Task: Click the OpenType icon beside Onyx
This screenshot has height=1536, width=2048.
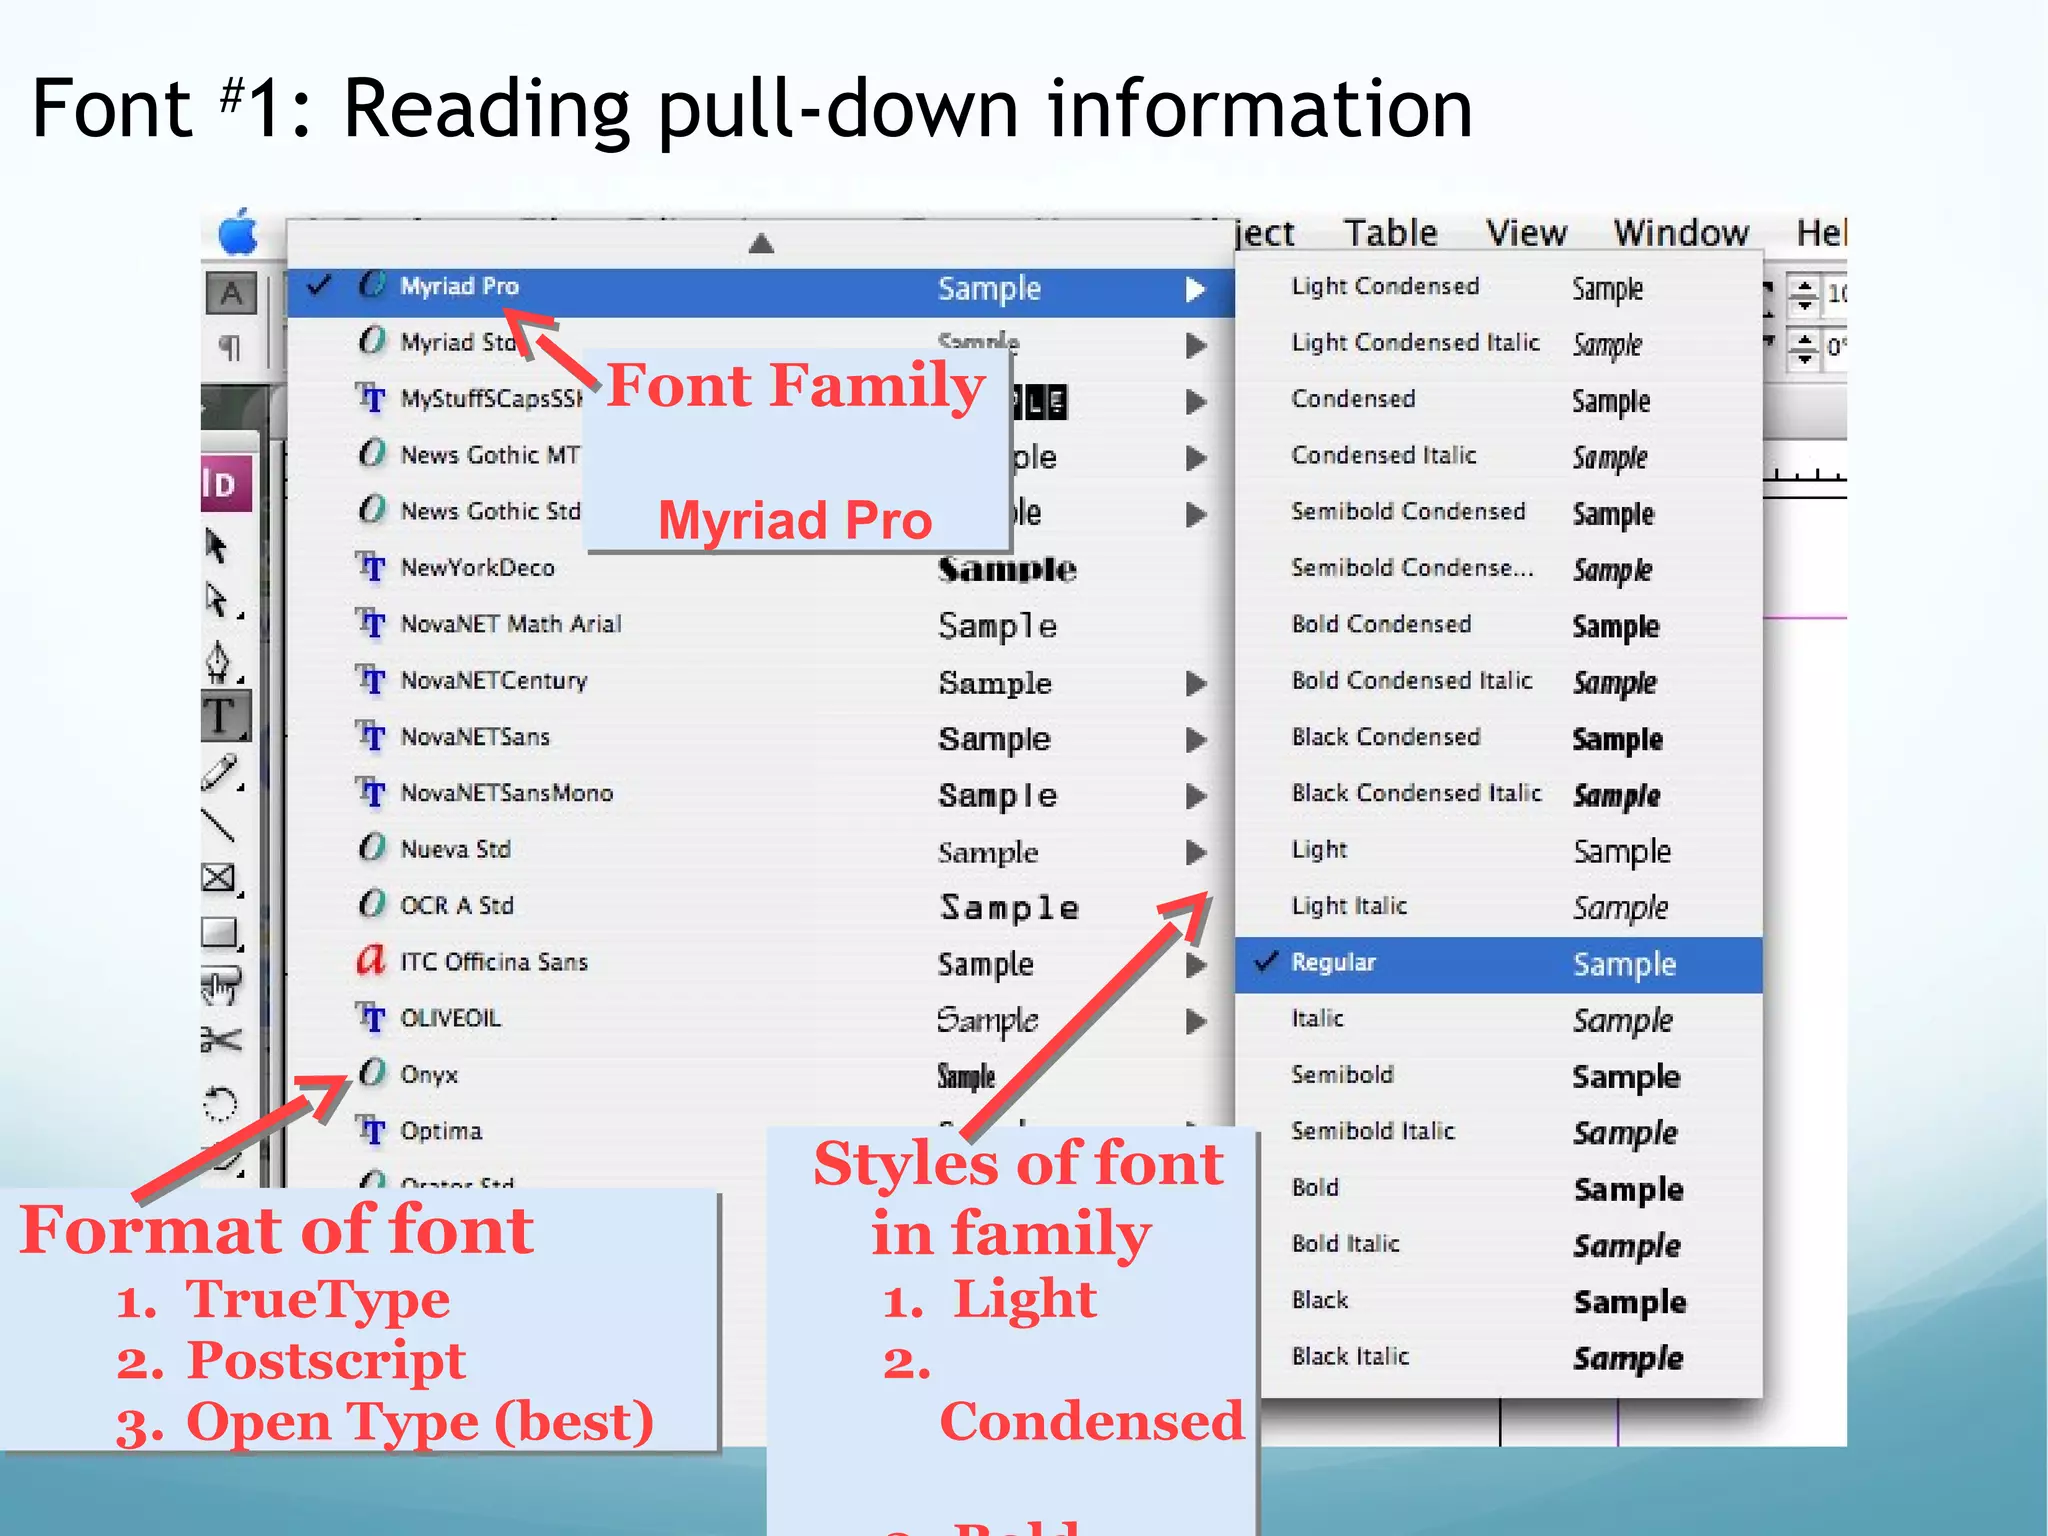Action: 372,1073
